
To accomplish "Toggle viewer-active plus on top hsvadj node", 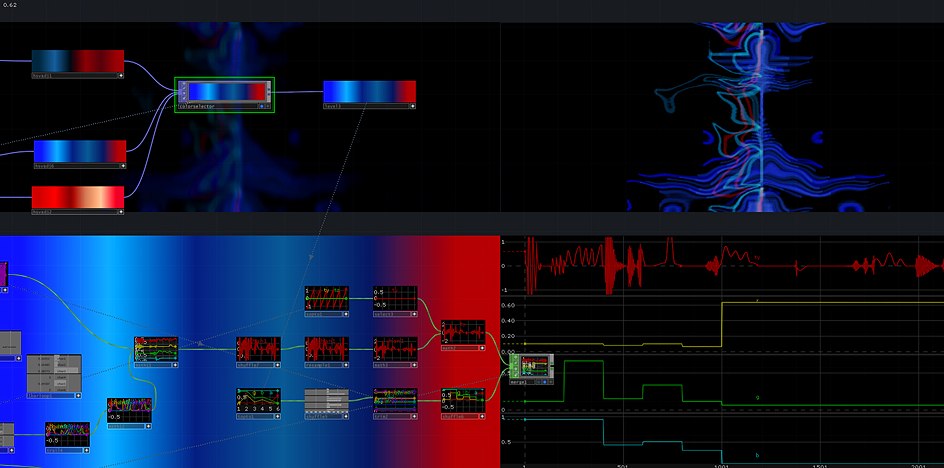I will (x=120, y=76).
